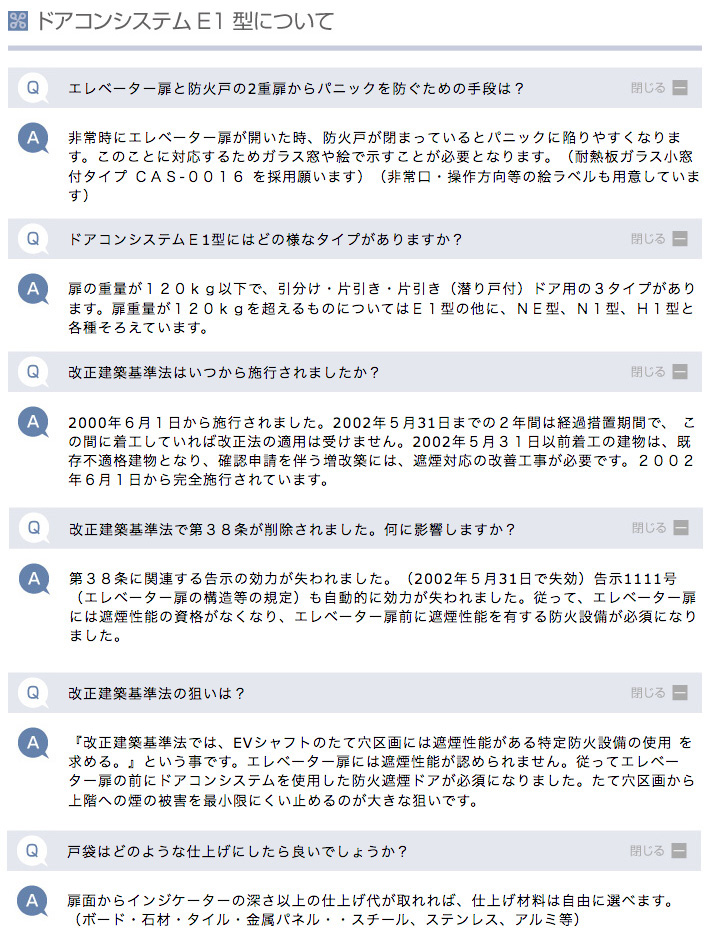This screenshot has width=711, height=937.
Task: Click the Q icon for the 改正建築基準法 enforcement date question
Action: point(33,372)
